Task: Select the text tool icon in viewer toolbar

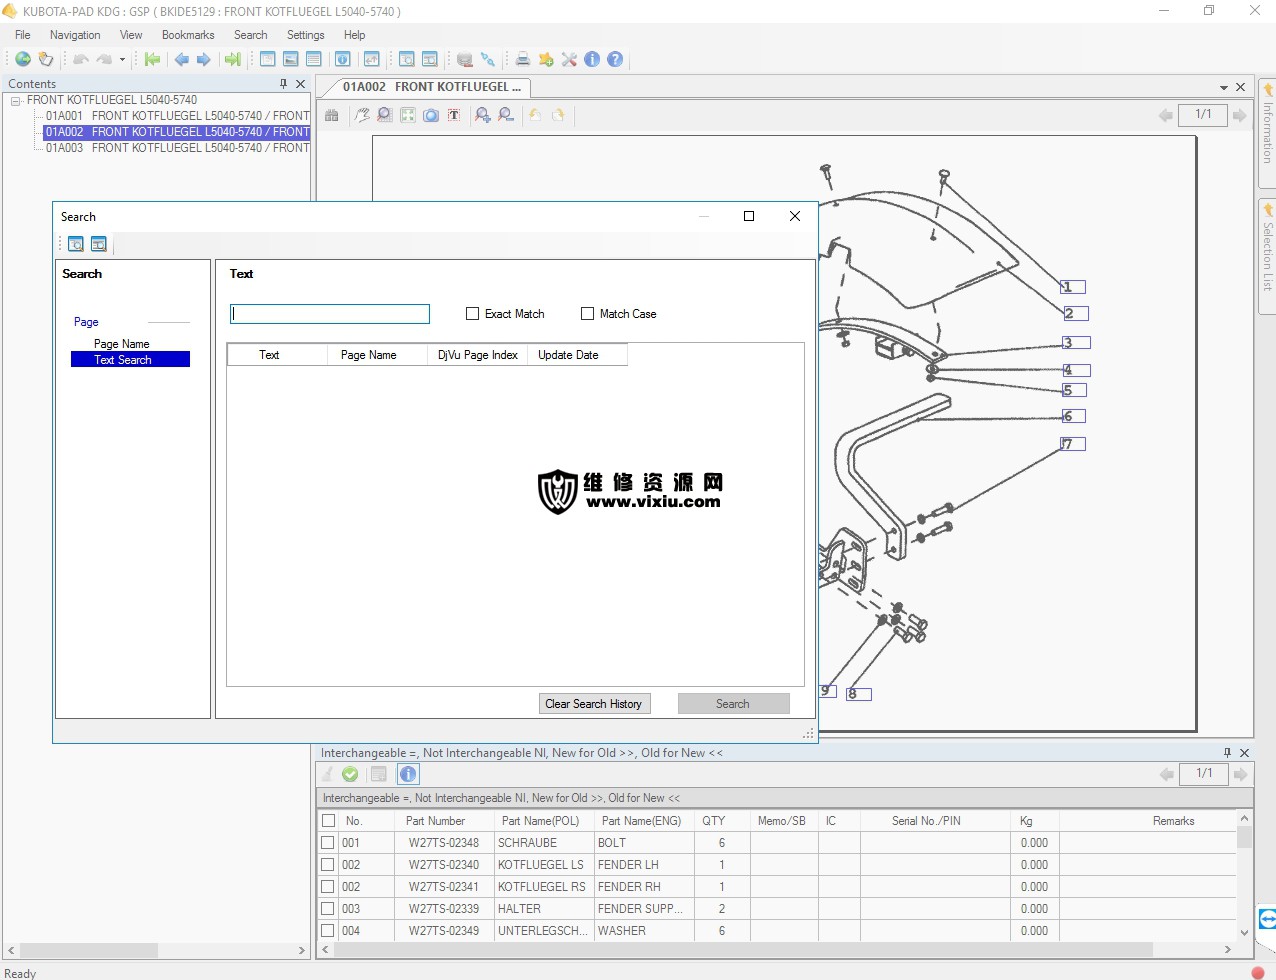Action: tap(454, 115)
